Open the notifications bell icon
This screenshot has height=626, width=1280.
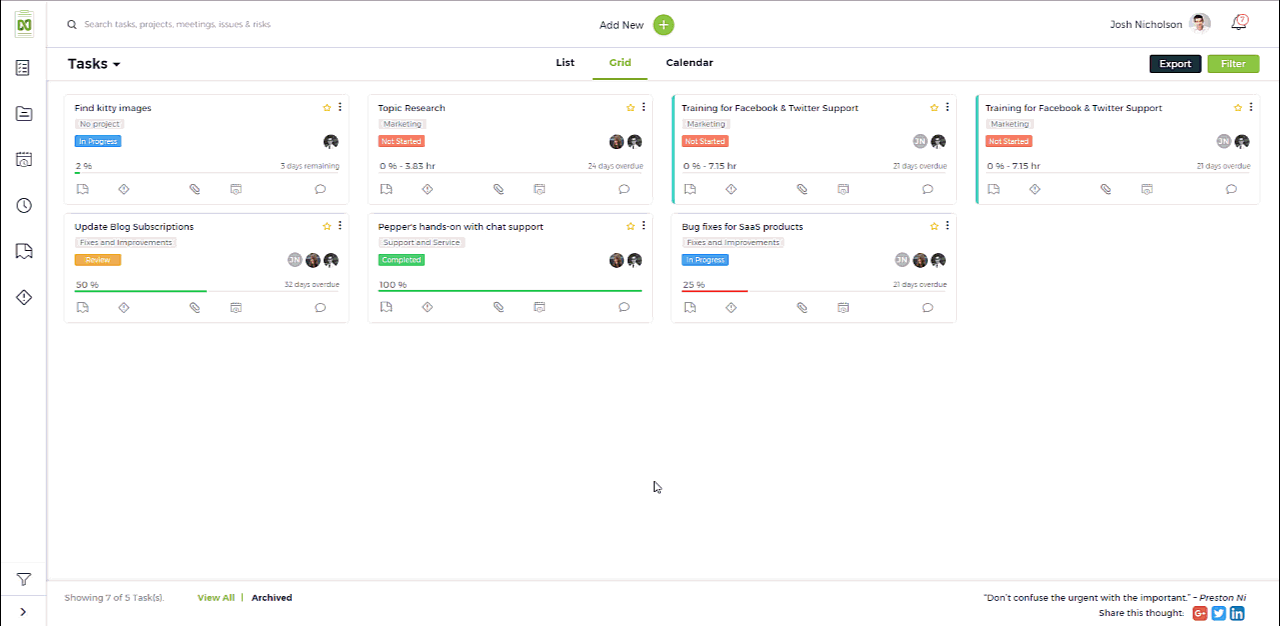click(x=1239, y=23)
